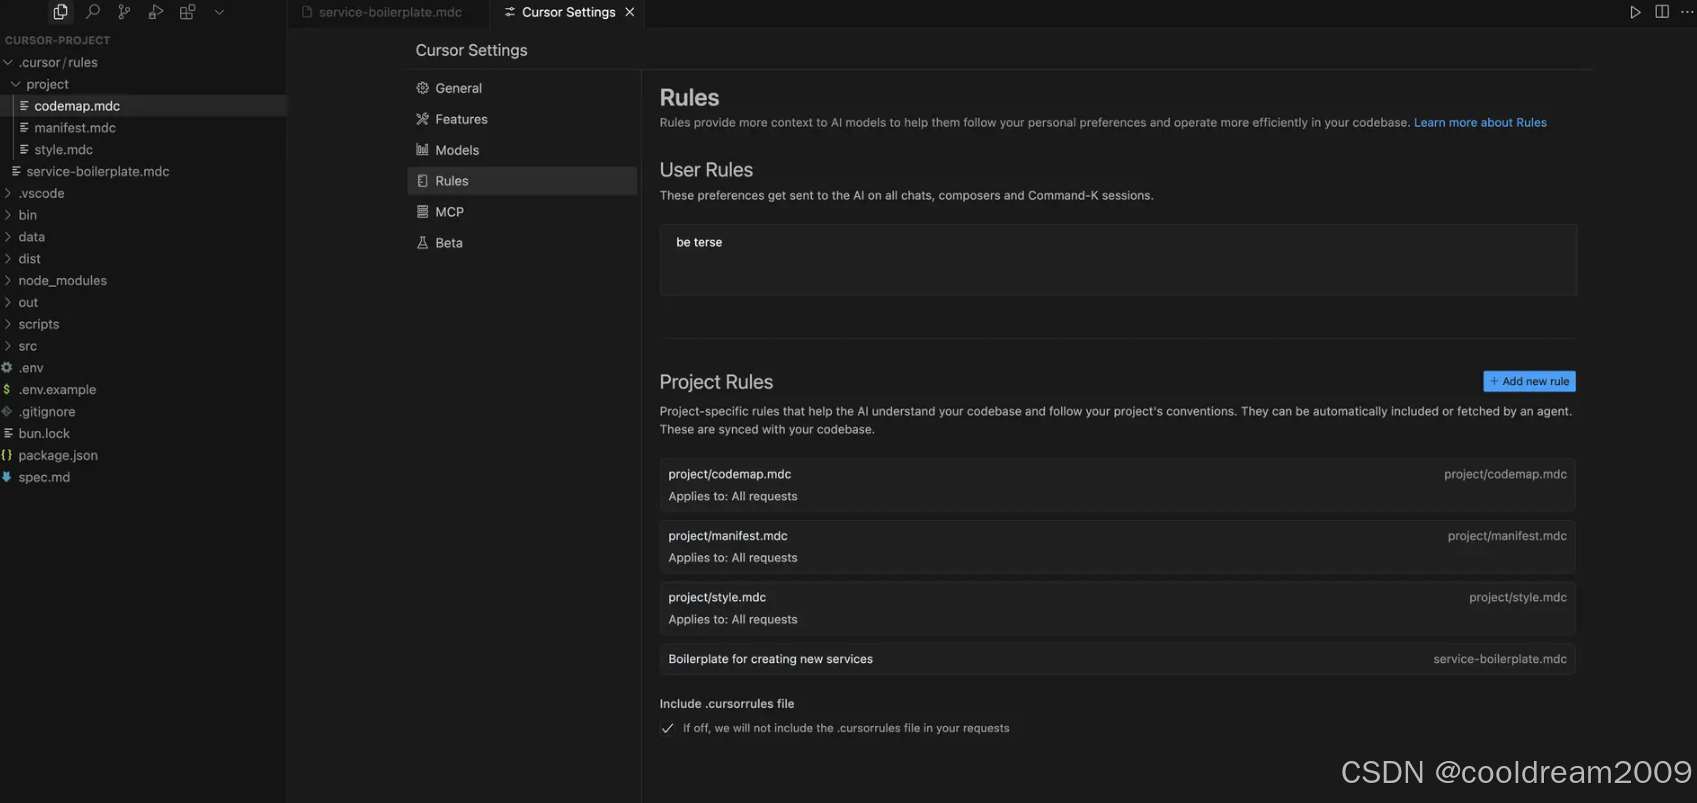Click the .gitignore diamond file icon
Image resolution: width=1697 pixels, height=803 pixels.
pyautogui.click(x=7, y=412)
